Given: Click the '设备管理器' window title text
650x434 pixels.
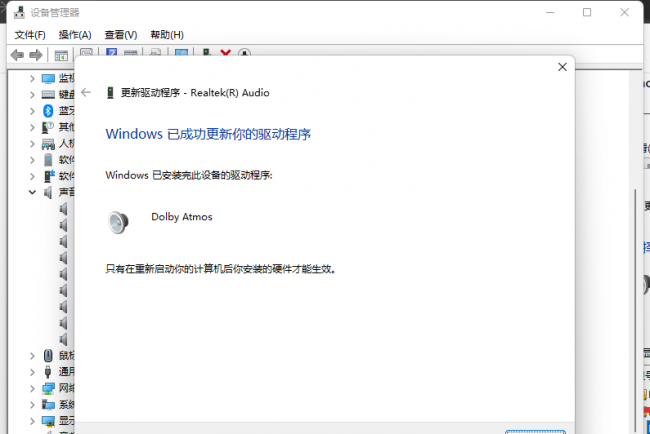Looking at the screenshot, I should (x=55, y=13).
